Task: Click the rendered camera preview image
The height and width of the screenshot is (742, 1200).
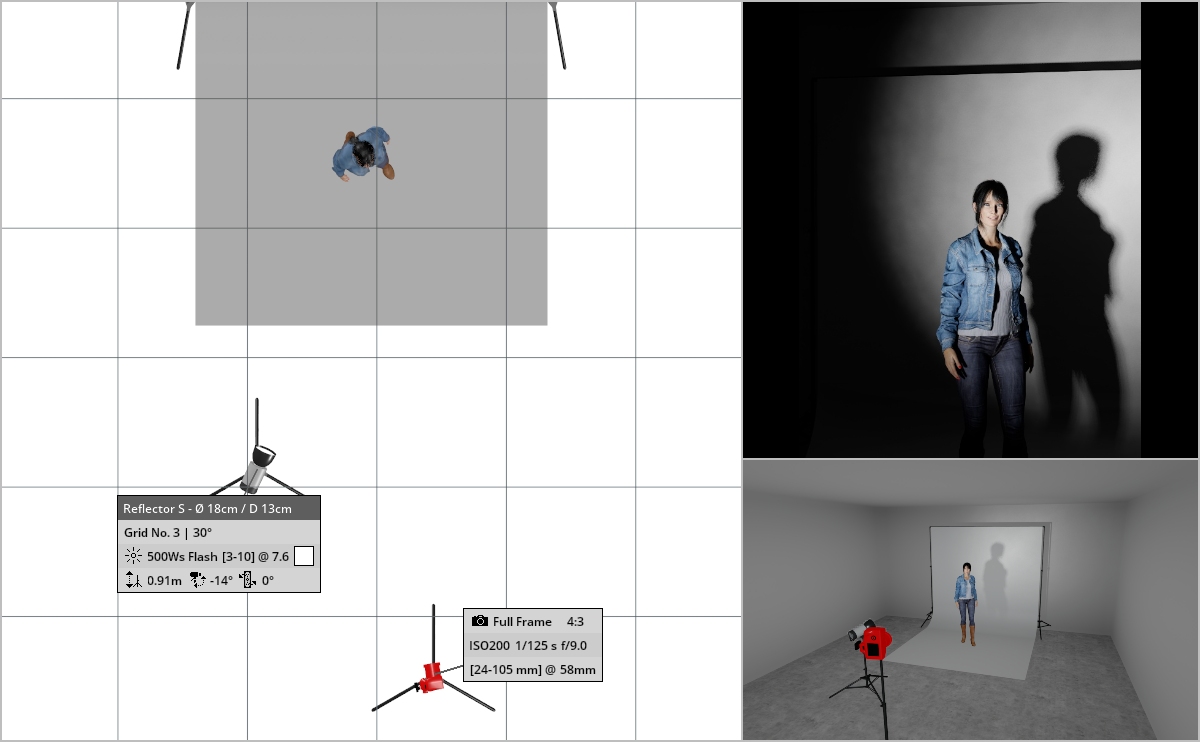Action: [970, 229]
